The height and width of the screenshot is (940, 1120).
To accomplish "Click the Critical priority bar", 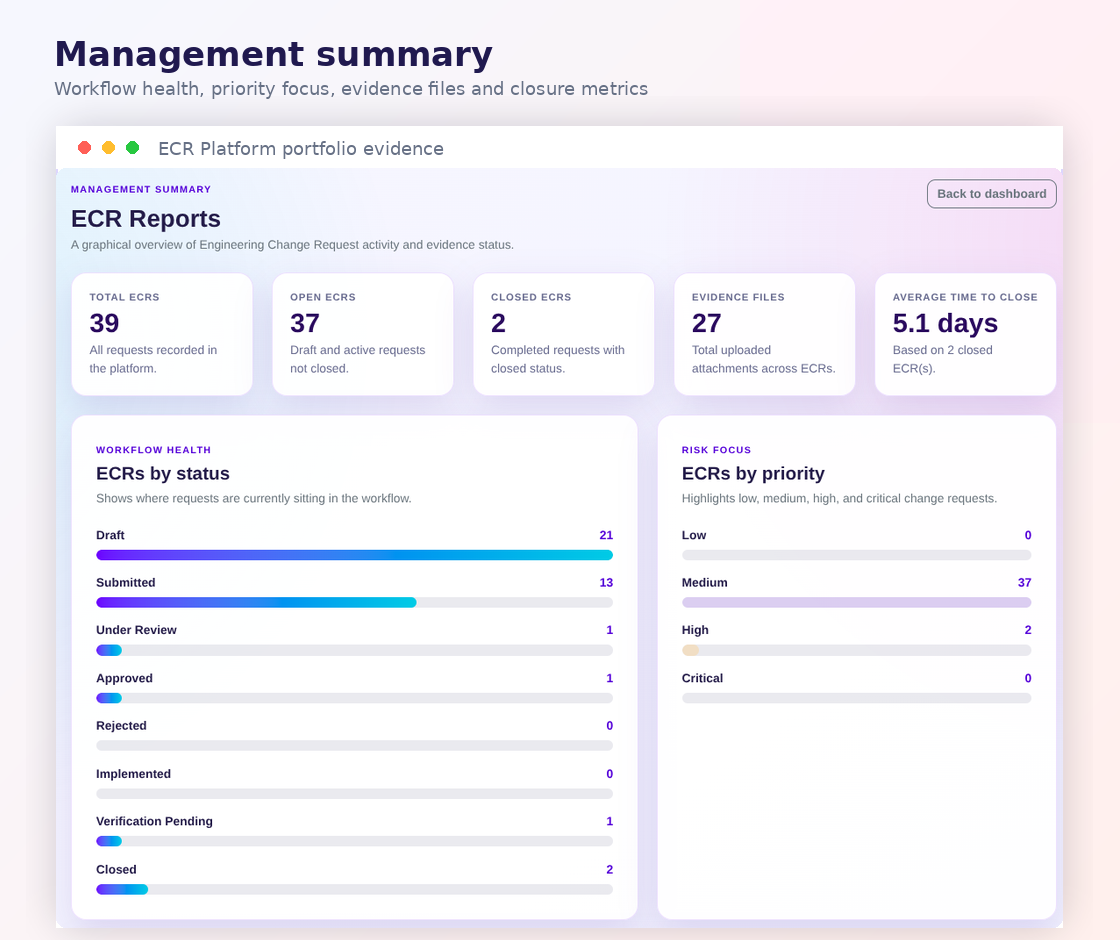I will 856,698.
